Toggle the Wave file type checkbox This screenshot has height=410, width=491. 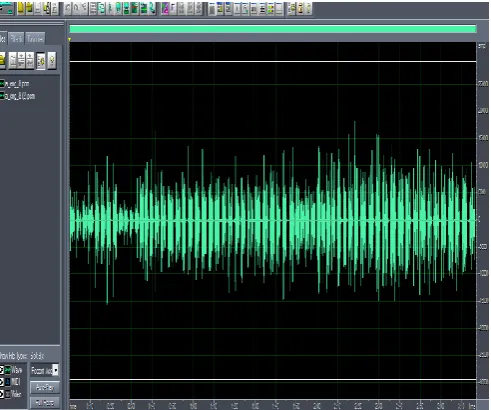pos(2,370)
